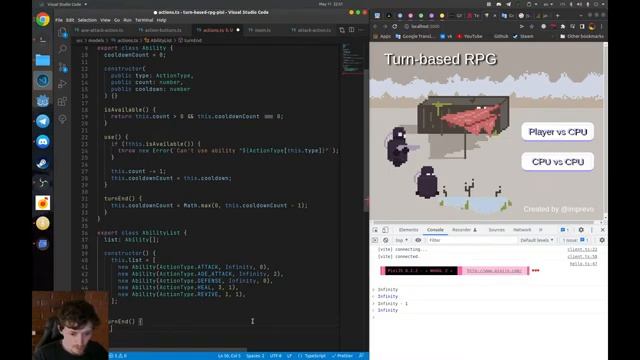The image size is (640, 360).
Task: Expand the Infinity - 1 console entry
Action: point(374,303)
